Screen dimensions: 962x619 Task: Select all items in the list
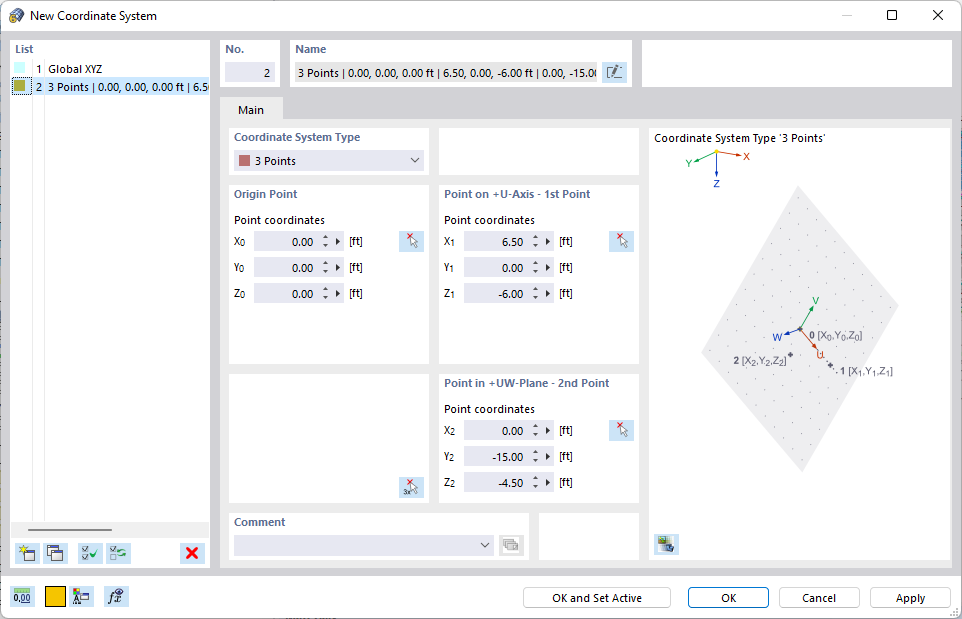click(88, 553)
